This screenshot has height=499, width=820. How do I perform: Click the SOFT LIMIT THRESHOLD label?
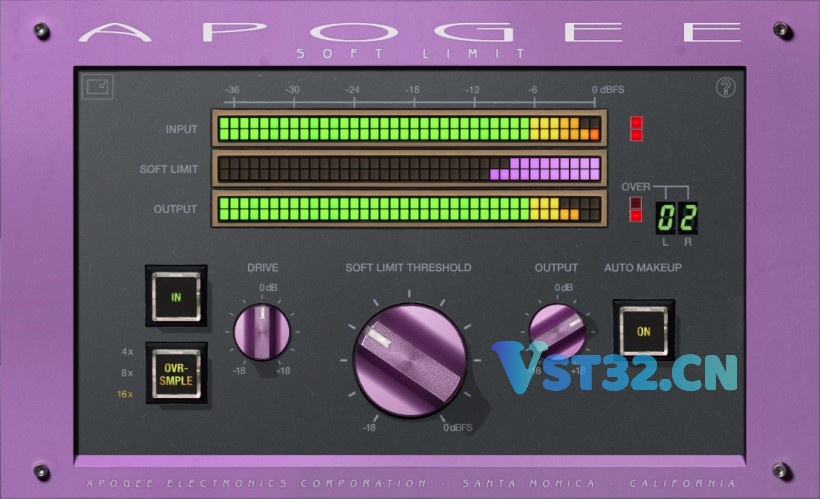[408, 268]
